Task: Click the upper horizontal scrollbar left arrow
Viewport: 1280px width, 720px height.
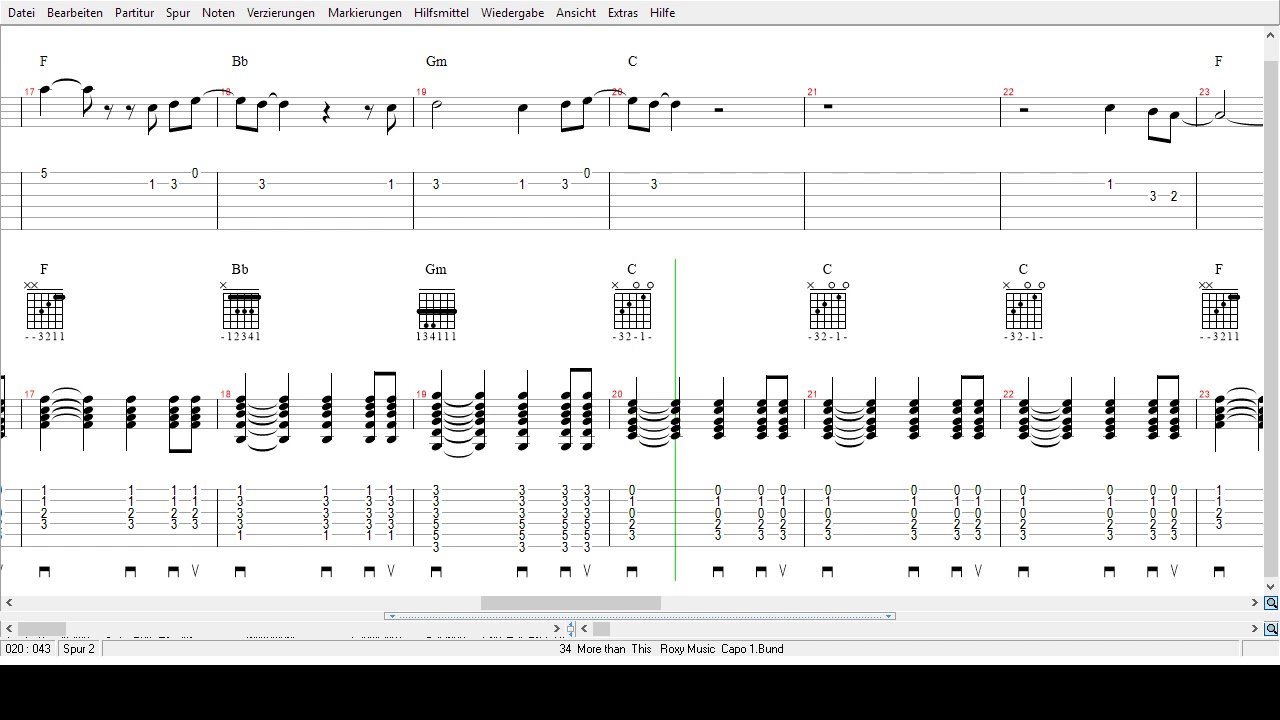Action: click(x=9, y=603)
